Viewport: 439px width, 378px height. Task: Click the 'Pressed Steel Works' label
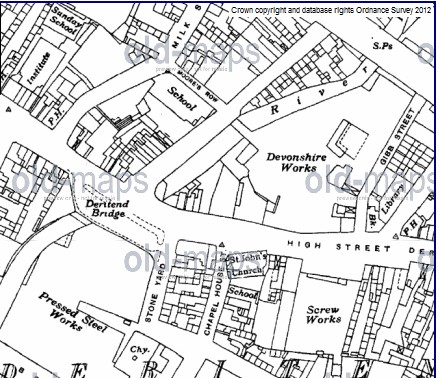[x=73, y=313]
